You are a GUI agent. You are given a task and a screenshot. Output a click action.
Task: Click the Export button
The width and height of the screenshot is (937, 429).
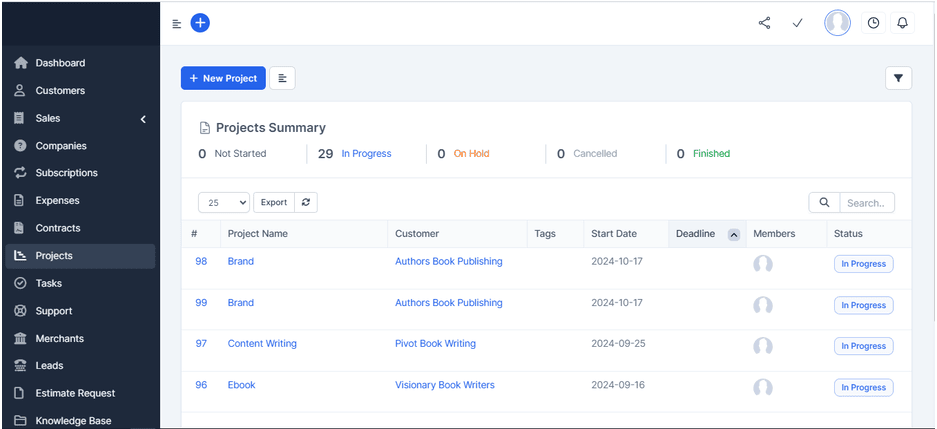(x=274, y=202)
